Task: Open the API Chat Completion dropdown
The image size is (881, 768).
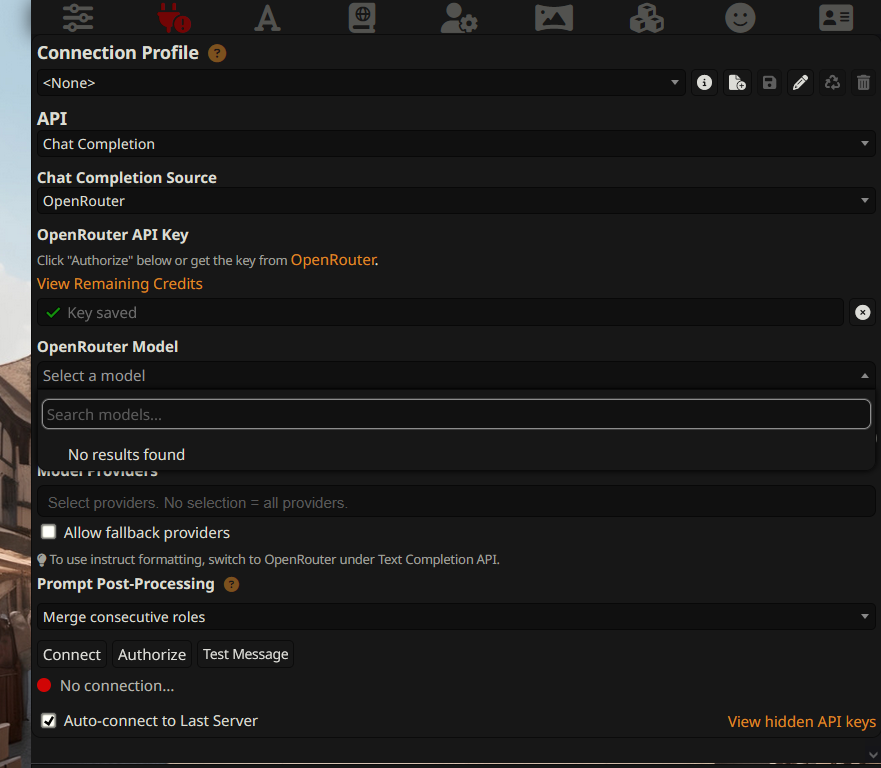Action: pos(456,144)
